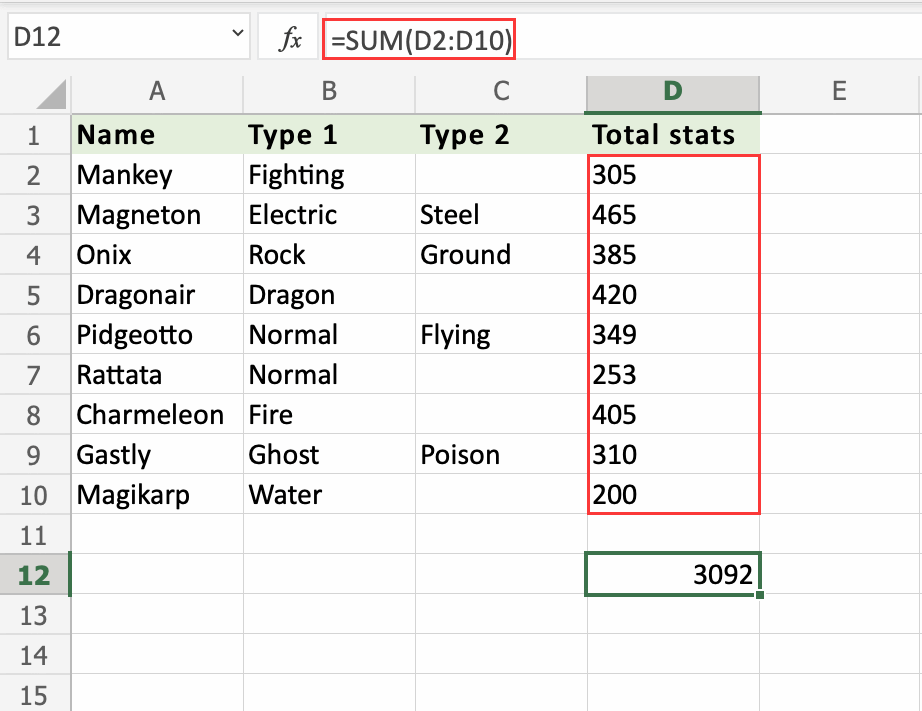Image resolution: width=922 pixels, height=711 pixels.
Task: Click the Name Box showing D12
Action: 110,38
